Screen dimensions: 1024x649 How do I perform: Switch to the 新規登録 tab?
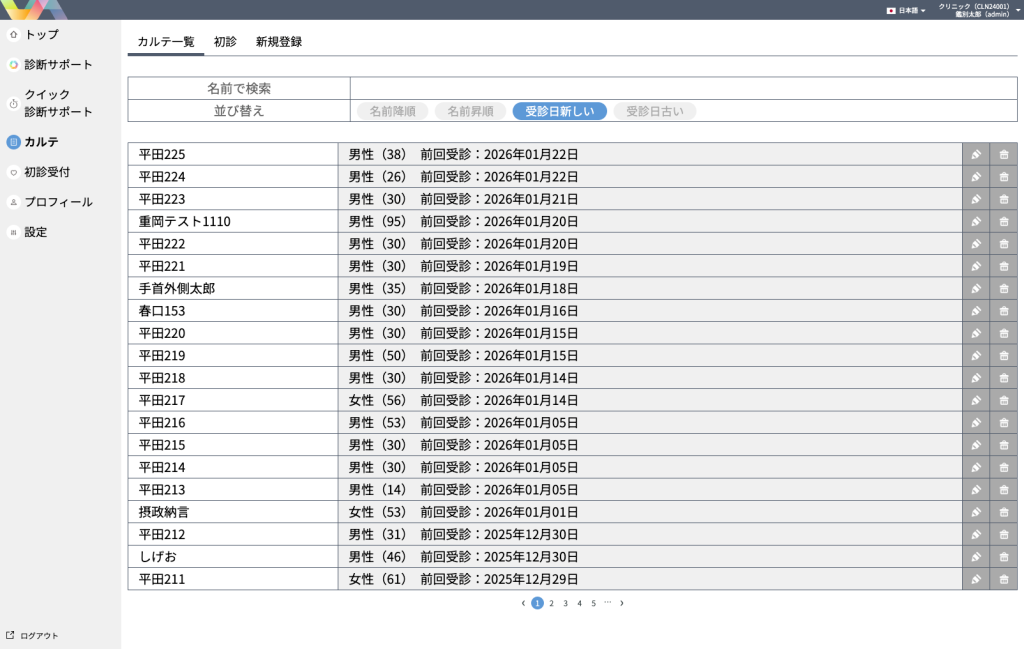pyautogui.click(x=278, y=42)
